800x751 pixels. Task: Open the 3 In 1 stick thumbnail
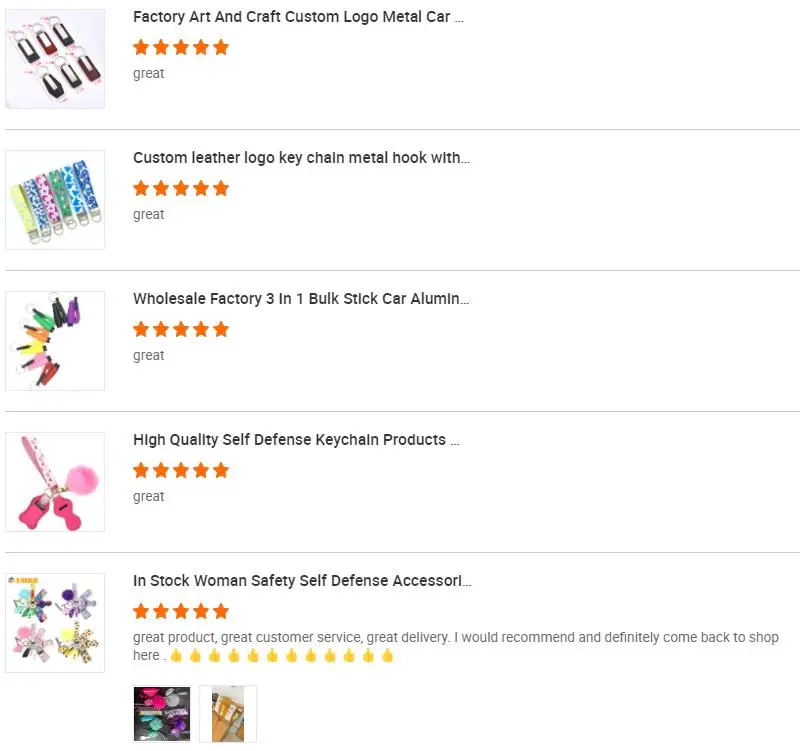pos(55,341)
